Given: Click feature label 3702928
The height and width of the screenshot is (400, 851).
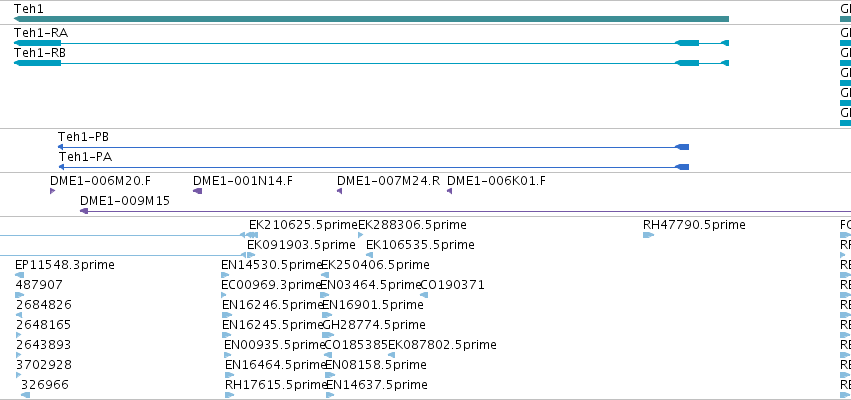Looking at the screenshot, I should pyautogui.click(x=44, y=365).
